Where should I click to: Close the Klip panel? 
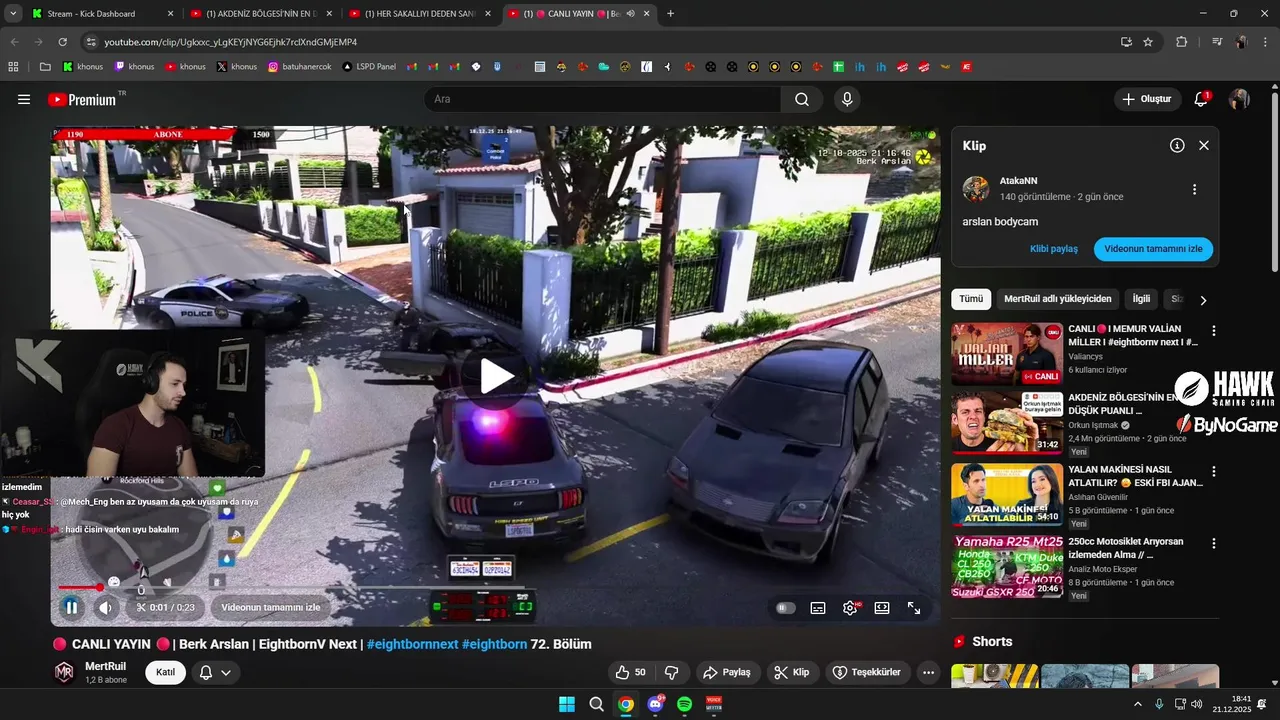click(x=1204, y=145)
